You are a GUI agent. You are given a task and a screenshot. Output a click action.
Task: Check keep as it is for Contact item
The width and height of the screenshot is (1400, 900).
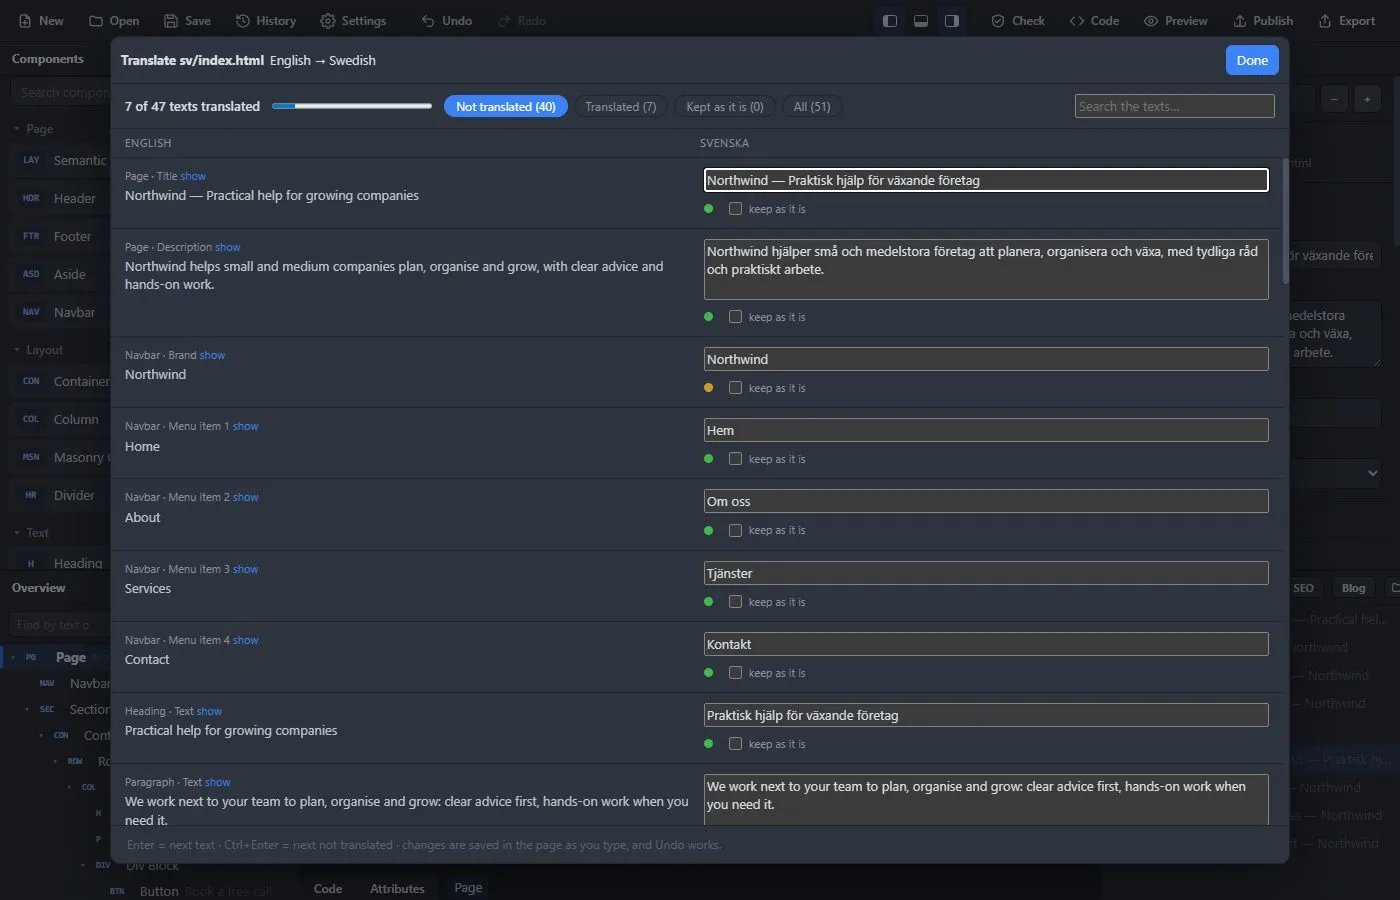[x=735, y=673]
